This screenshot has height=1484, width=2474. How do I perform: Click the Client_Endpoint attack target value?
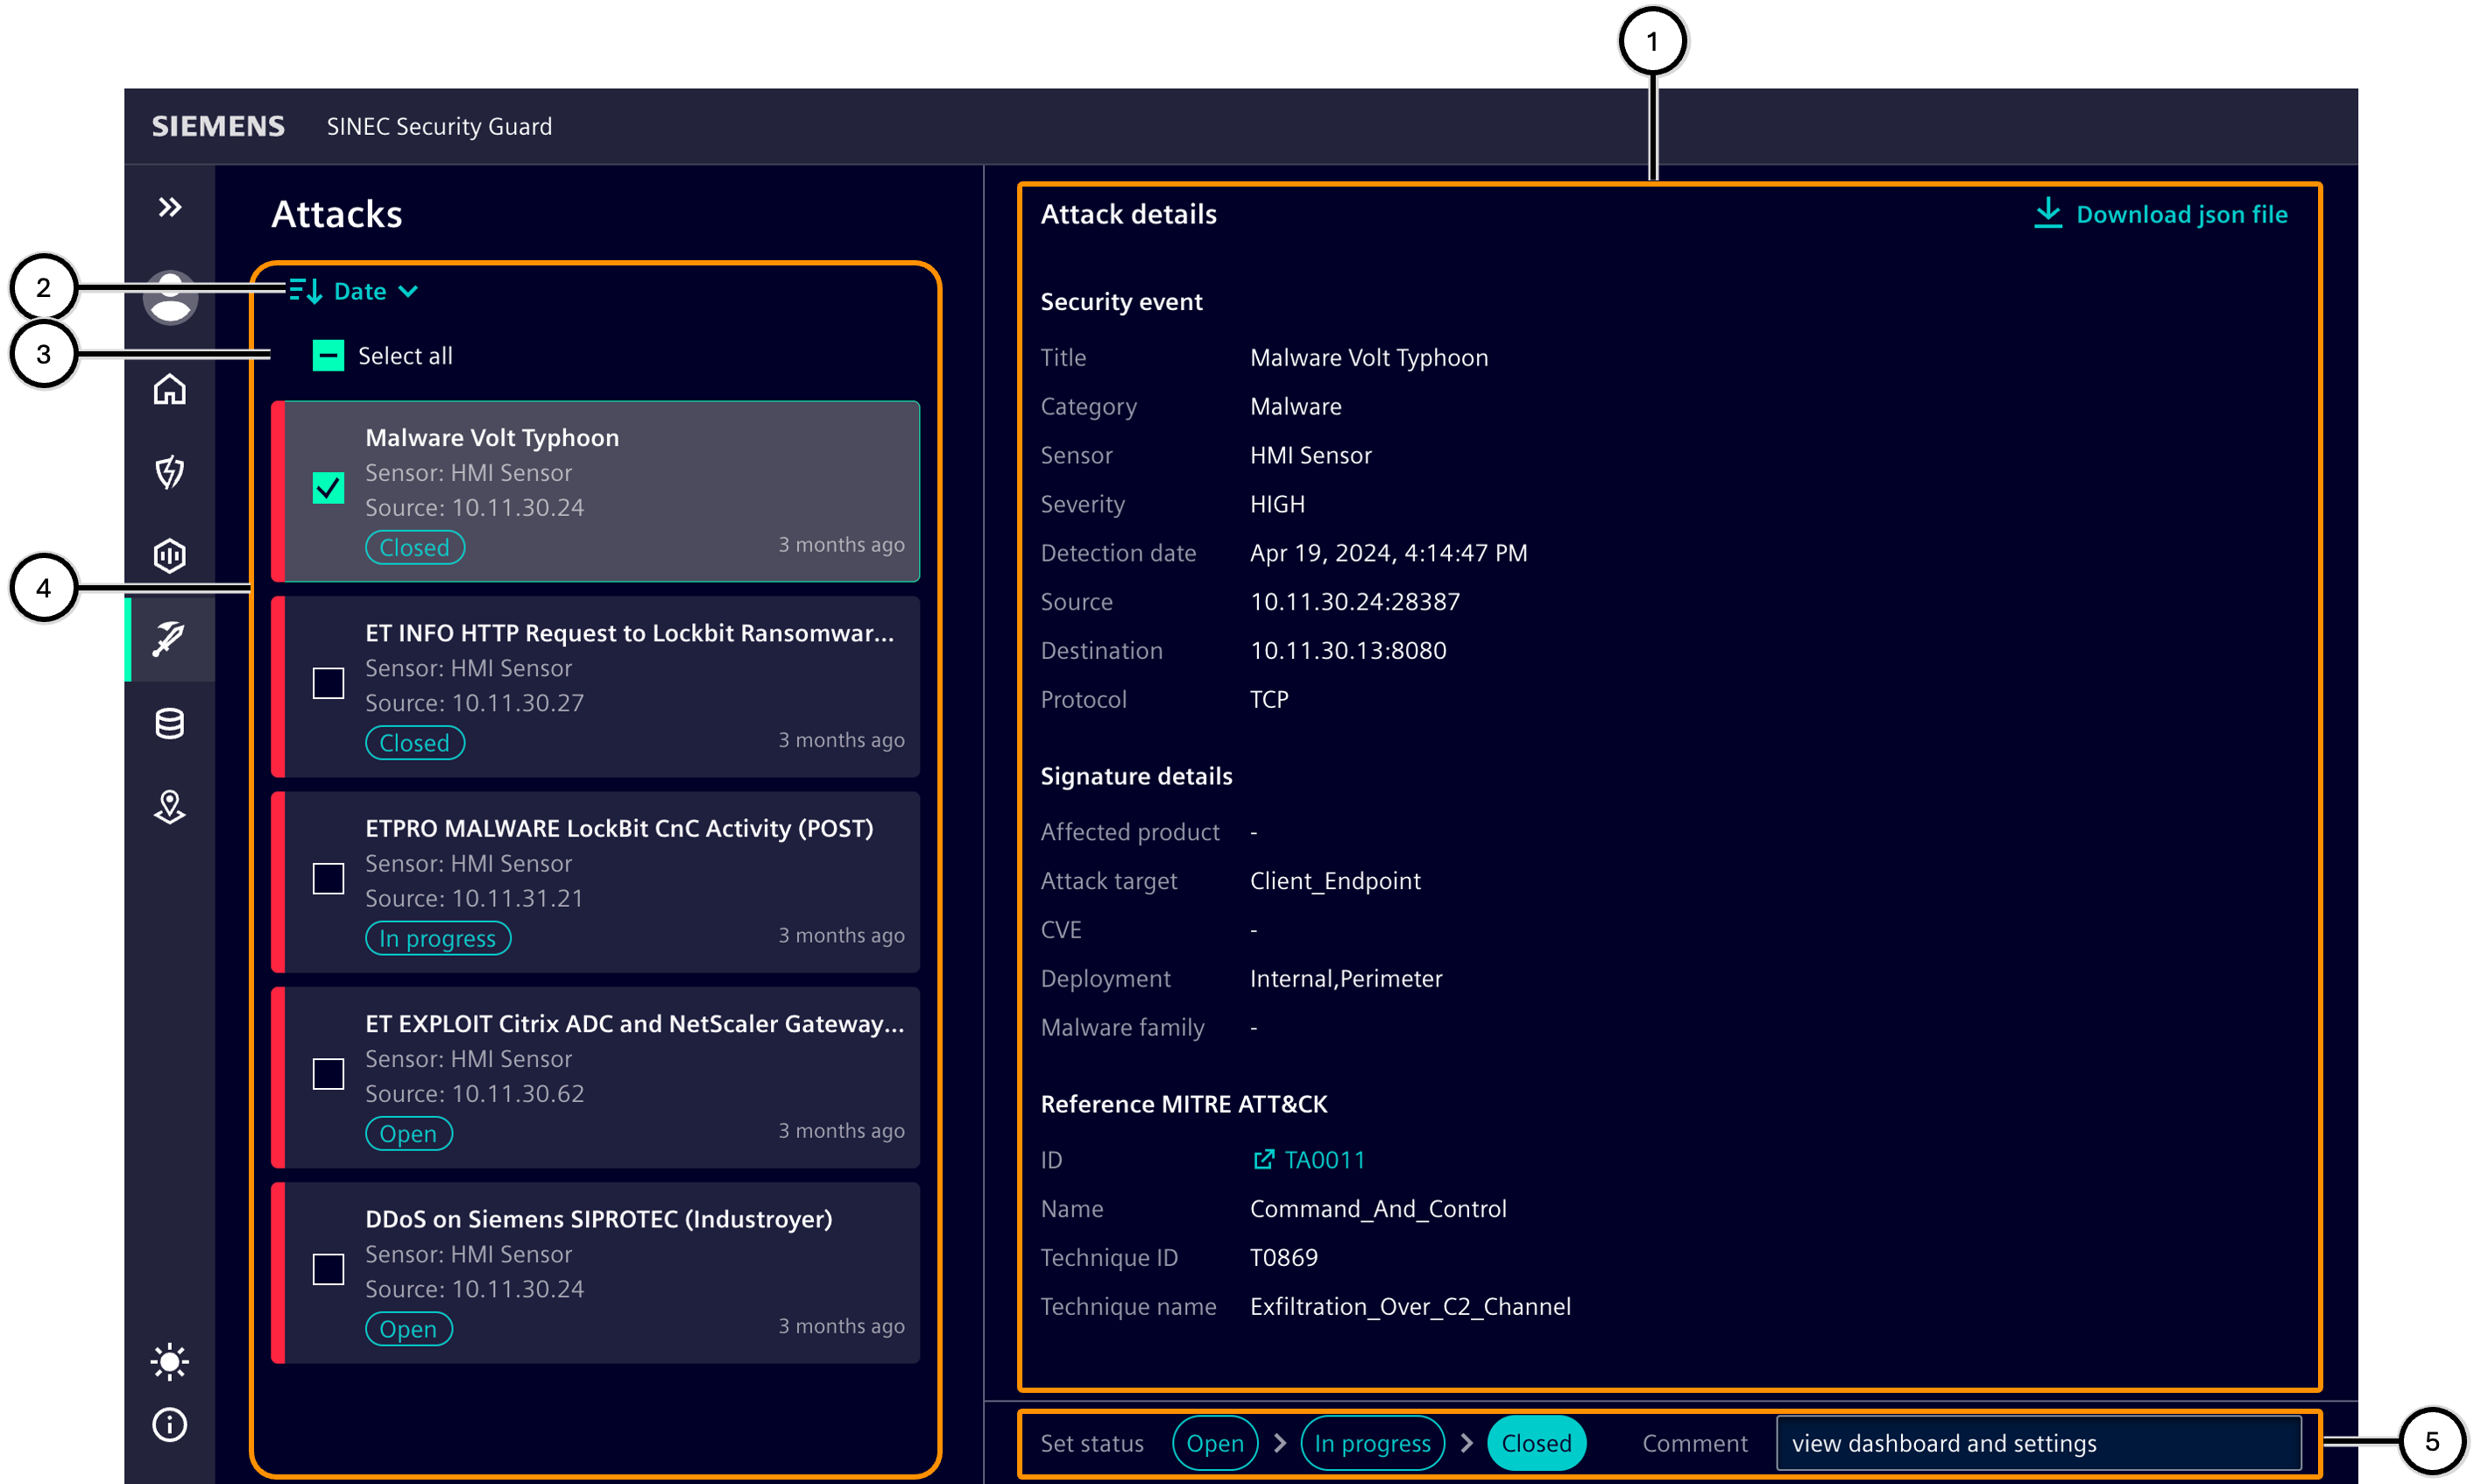1335,880
